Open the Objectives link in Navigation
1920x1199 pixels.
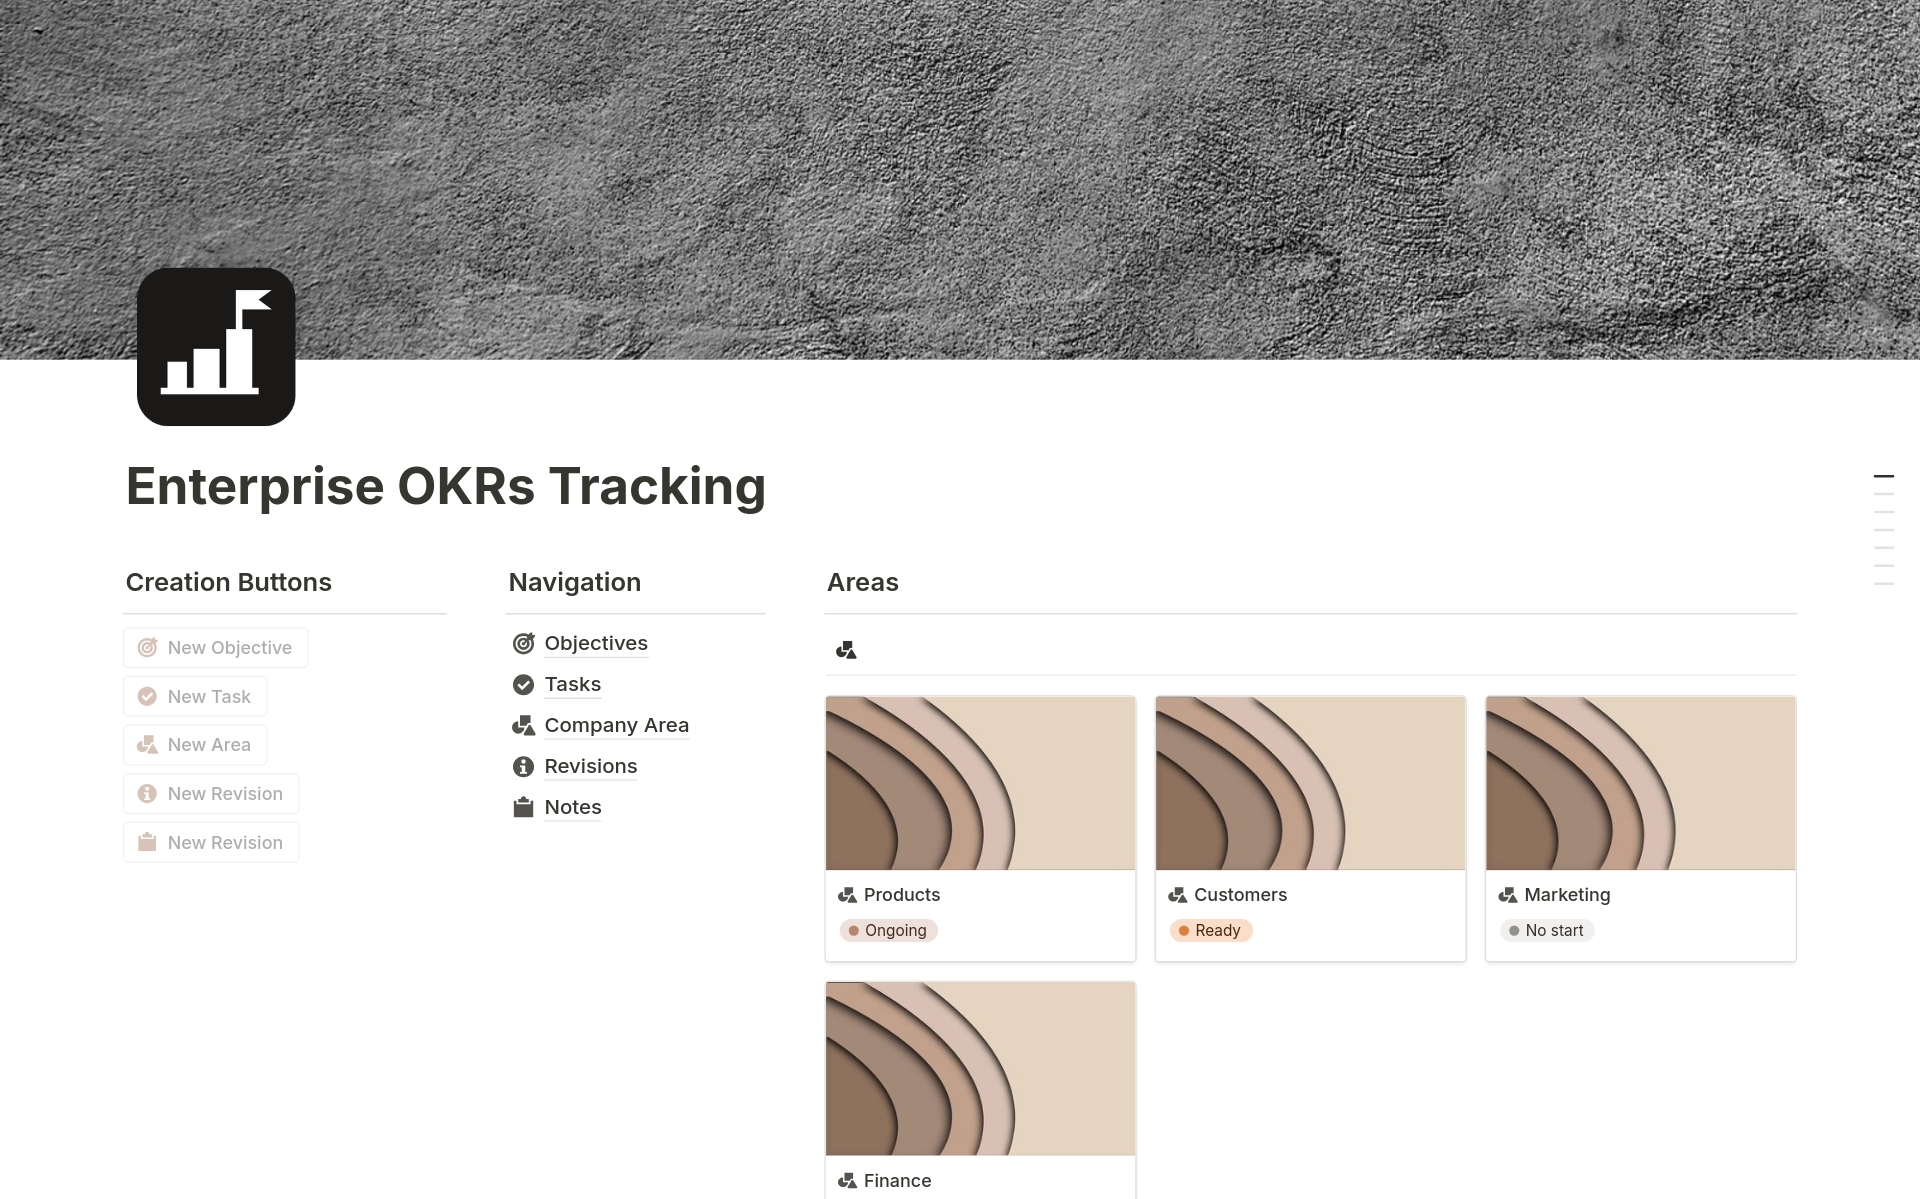(596, 643)
